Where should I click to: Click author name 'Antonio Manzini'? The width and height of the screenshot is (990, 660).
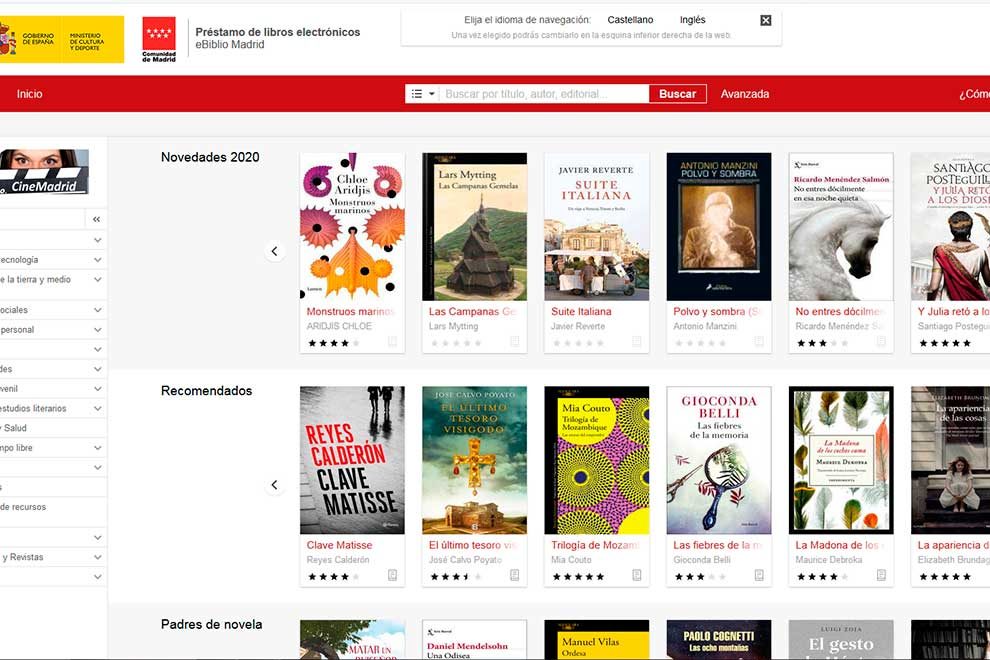point(705,327)
